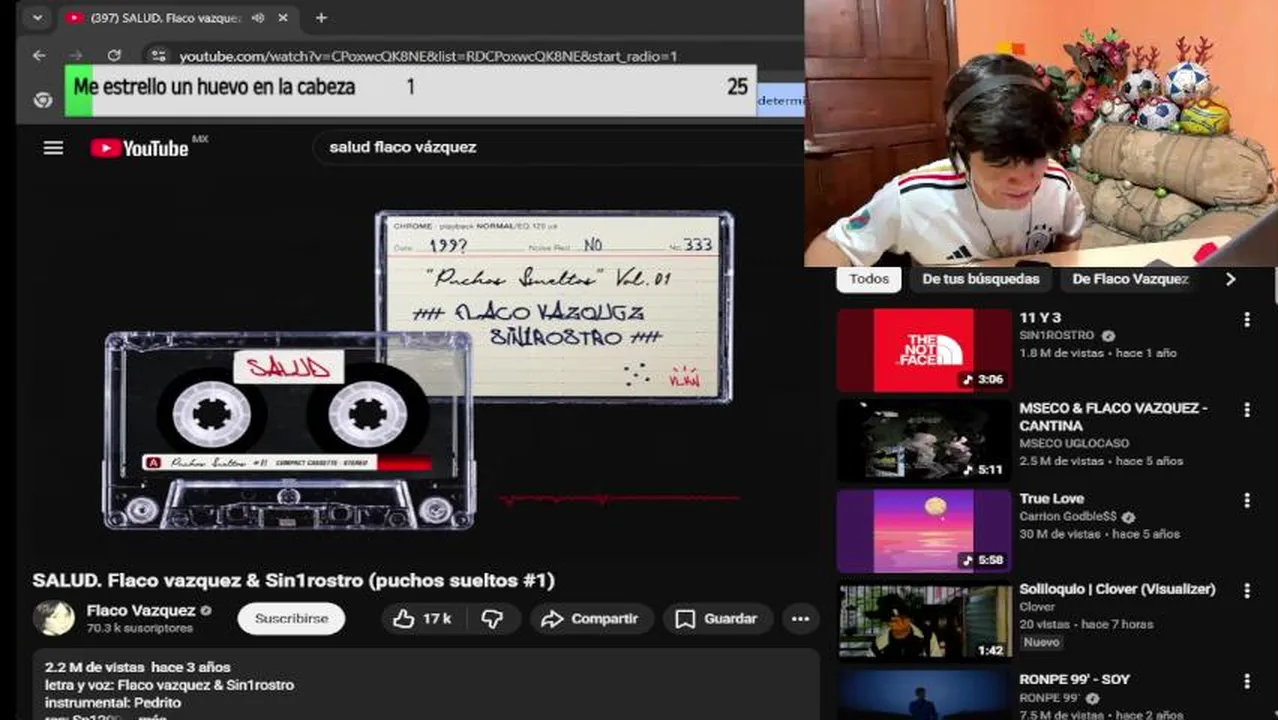The image size is (1278, 720).
Task: Click the SIN1ROSTRO channel name
Action: pos(1056,336)
